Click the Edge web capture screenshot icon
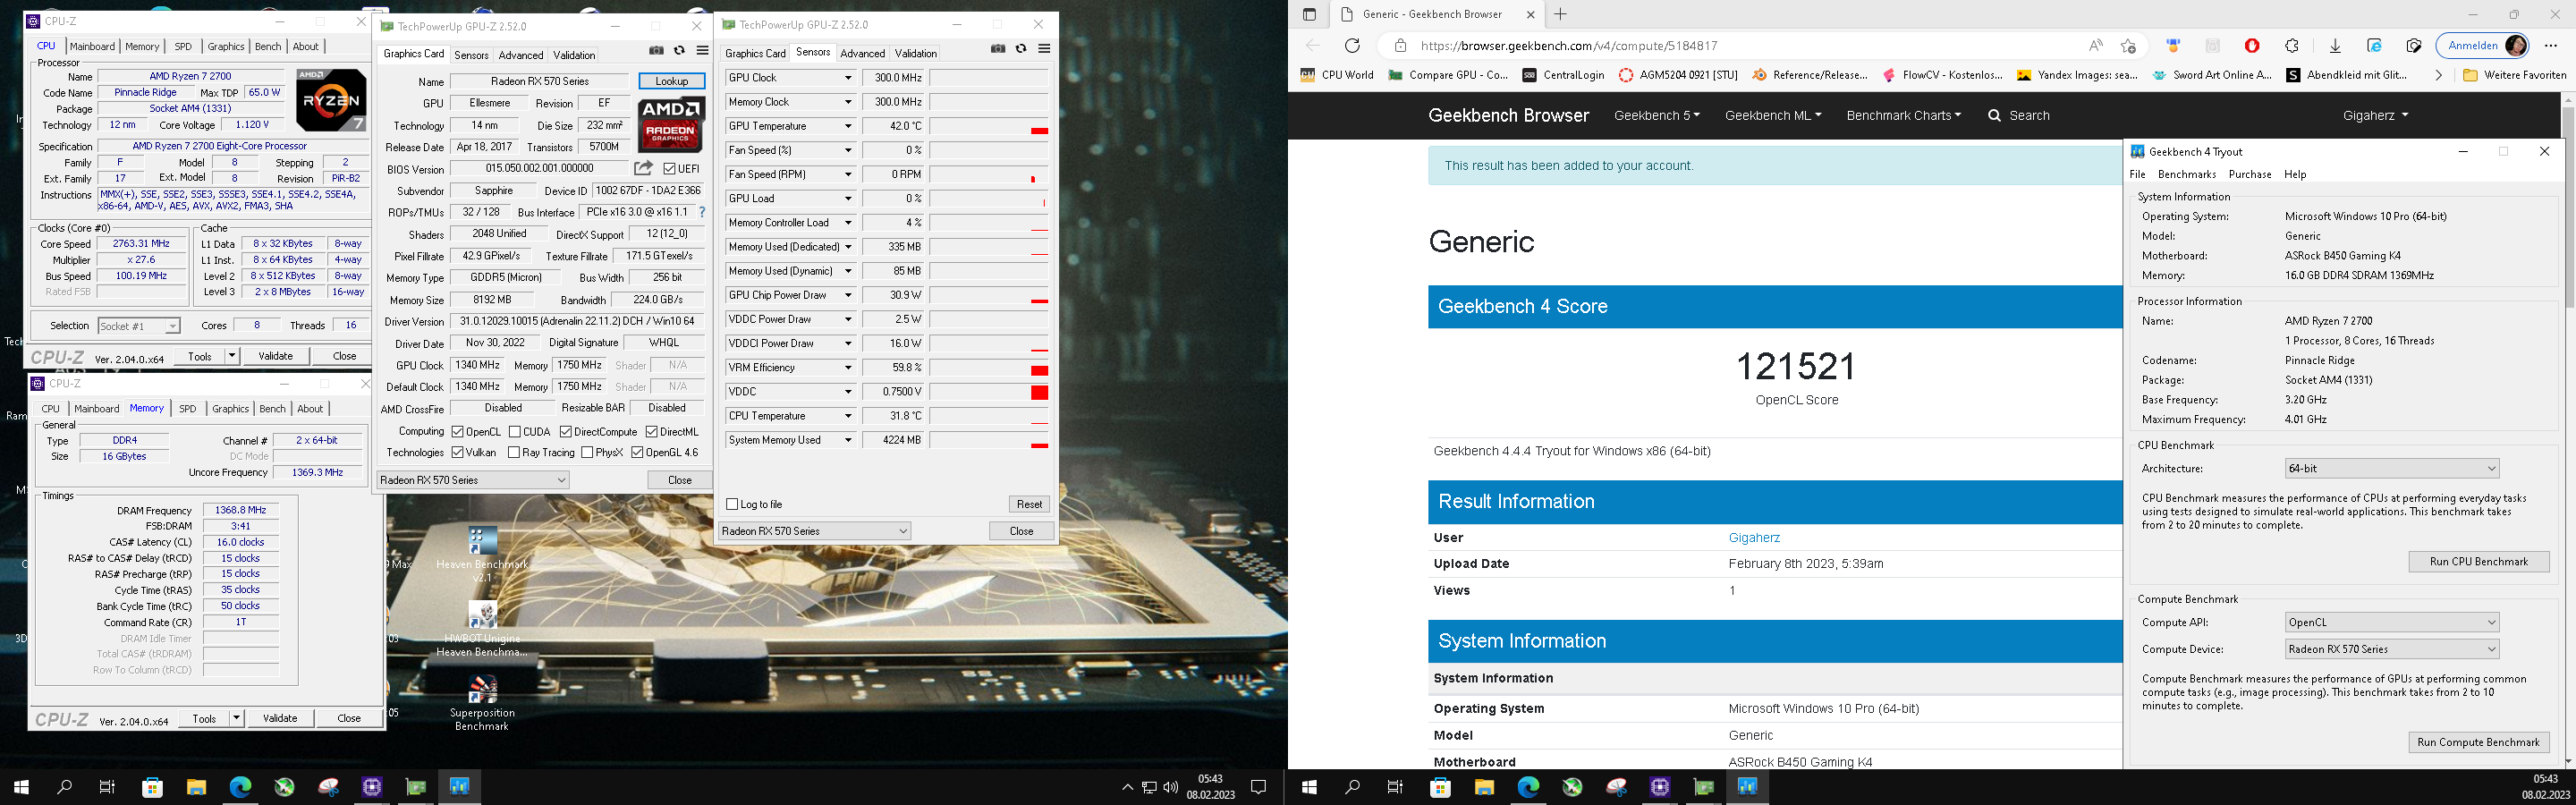The height and width of the screenshot is (805, 2576). (x=2414, y=45)
